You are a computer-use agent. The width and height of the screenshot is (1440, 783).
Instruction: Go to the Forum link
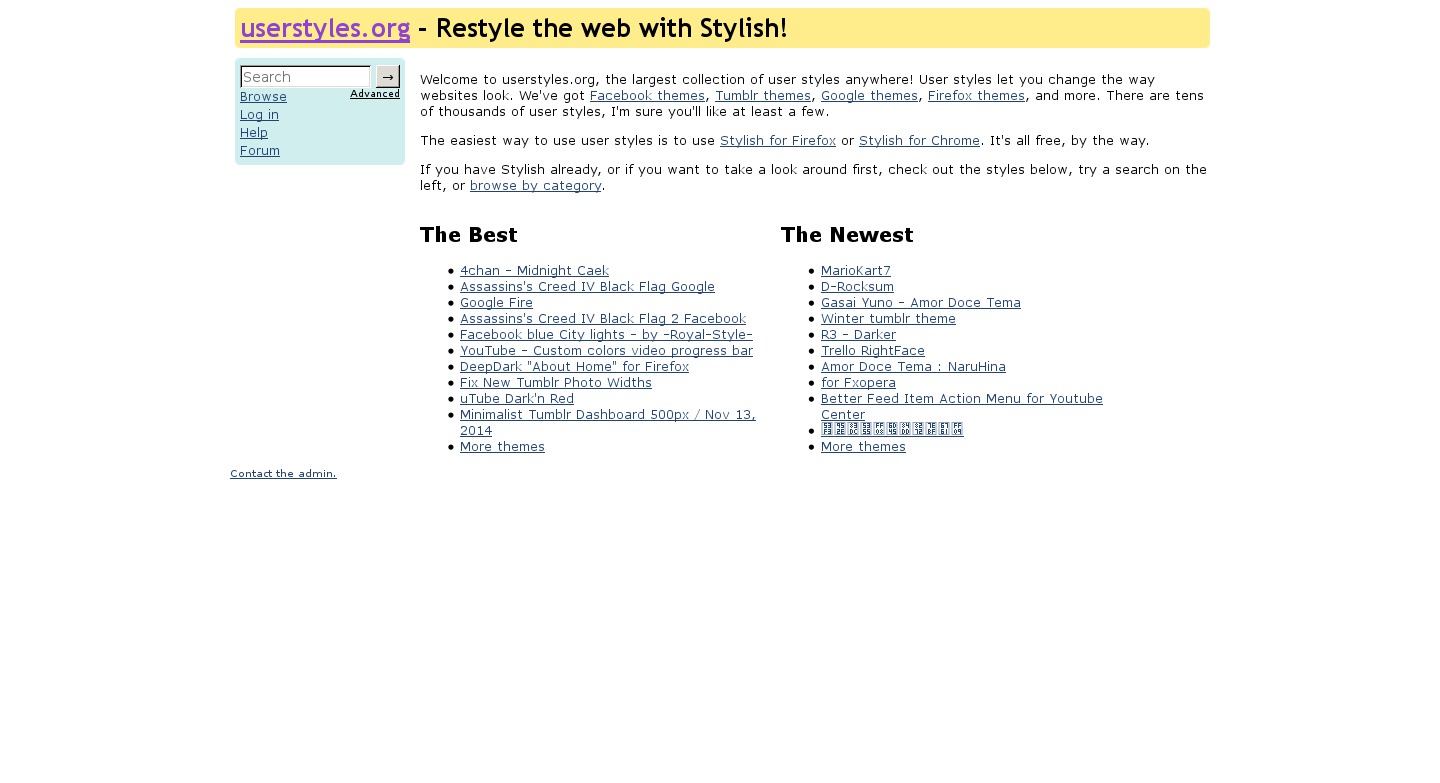point(260,151)
